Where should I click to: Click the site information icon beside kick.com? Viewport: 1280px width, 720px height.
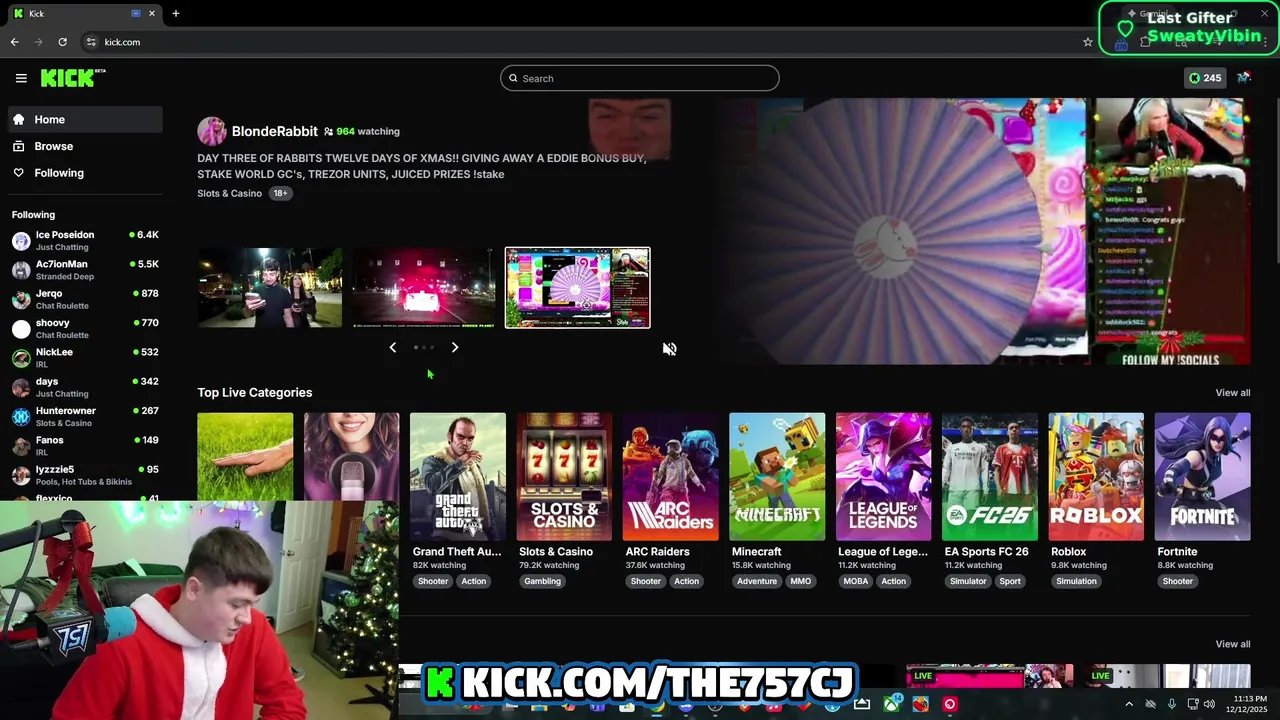point(91,42)
